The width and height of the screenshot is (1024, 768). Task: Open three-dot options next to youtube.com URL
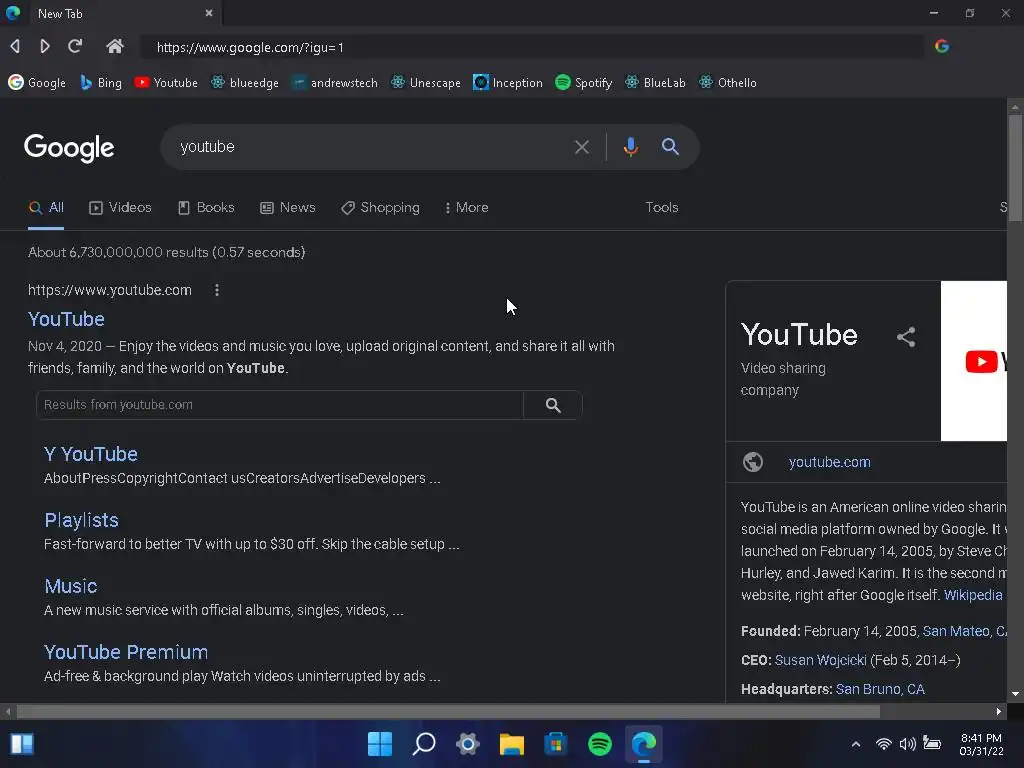(x=217, y=290)
